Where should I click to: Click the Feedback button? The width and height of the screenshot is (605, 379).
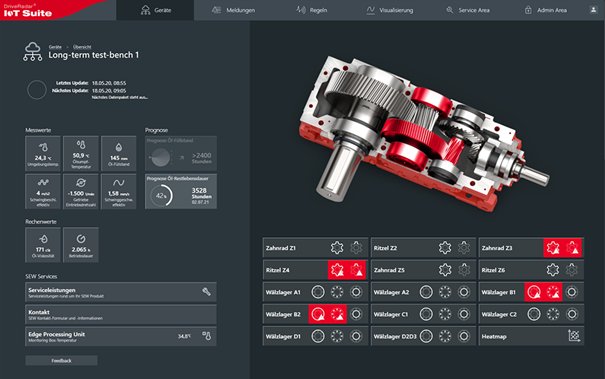click(x=61, y=360)
